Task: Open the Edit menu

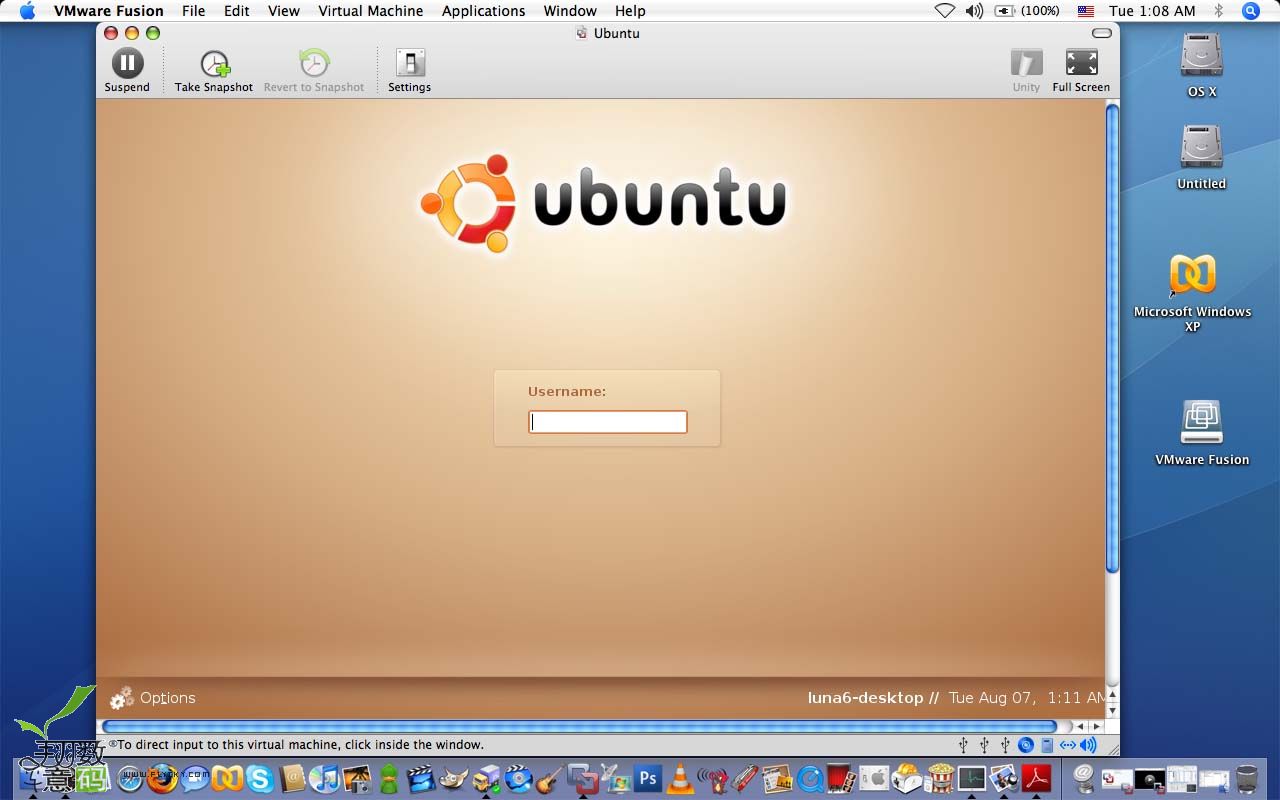Action: click(x=237, y=11)
